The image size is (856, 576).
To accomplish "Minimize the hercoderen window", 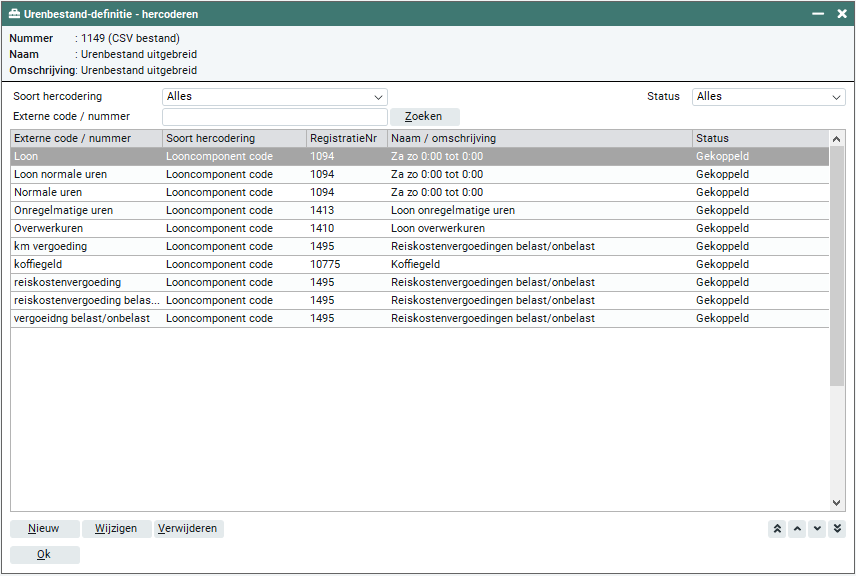I will tap(818, 14).
